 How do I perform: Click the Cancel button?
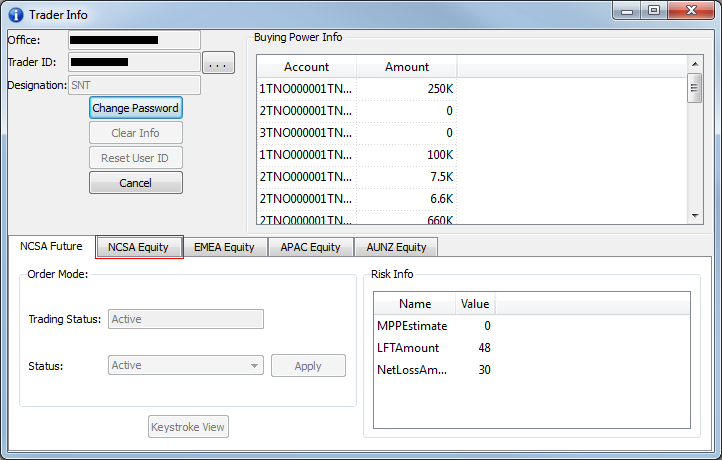coord(135,183)
